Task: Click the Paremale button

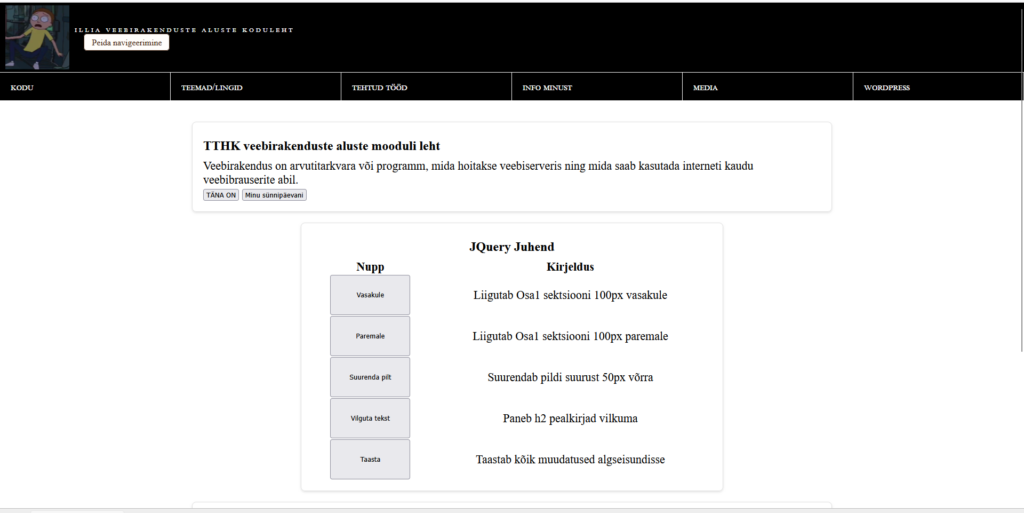Action: (x=370, y=336)
